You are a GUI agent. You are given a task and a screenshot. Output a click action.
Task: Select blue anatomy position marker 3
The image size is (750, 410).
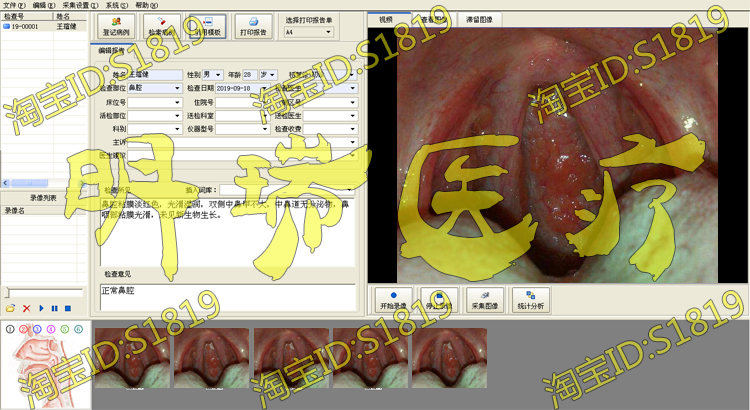(x=37, y=329)
